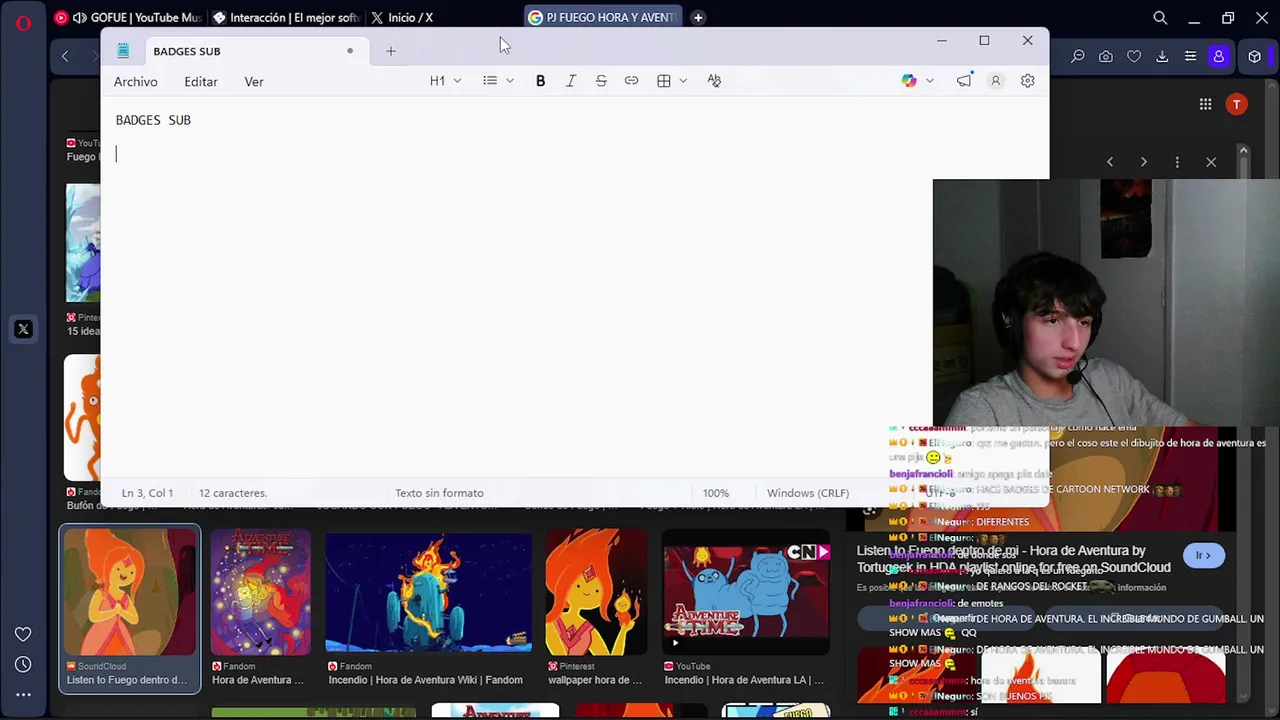1280x720 pixels.
Task: Close the Google image preview panel
Action: pyautogui.click(x=1211, y=162)
